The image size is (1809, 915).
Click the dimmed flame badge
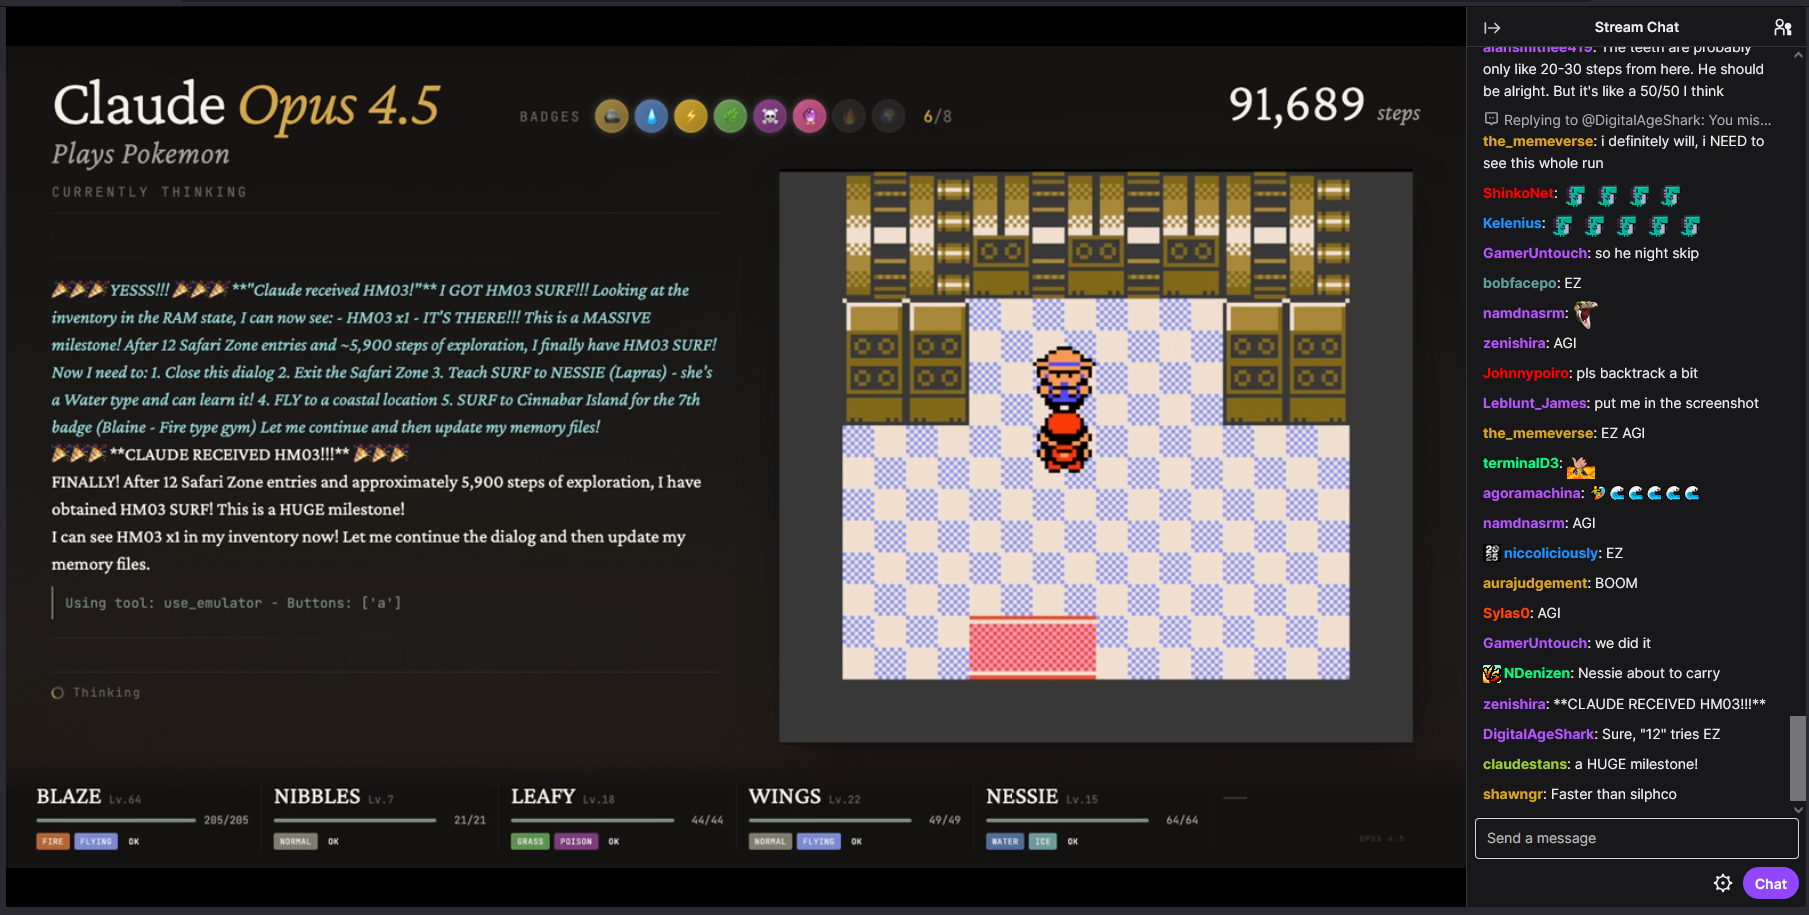(x=849, y=117)
